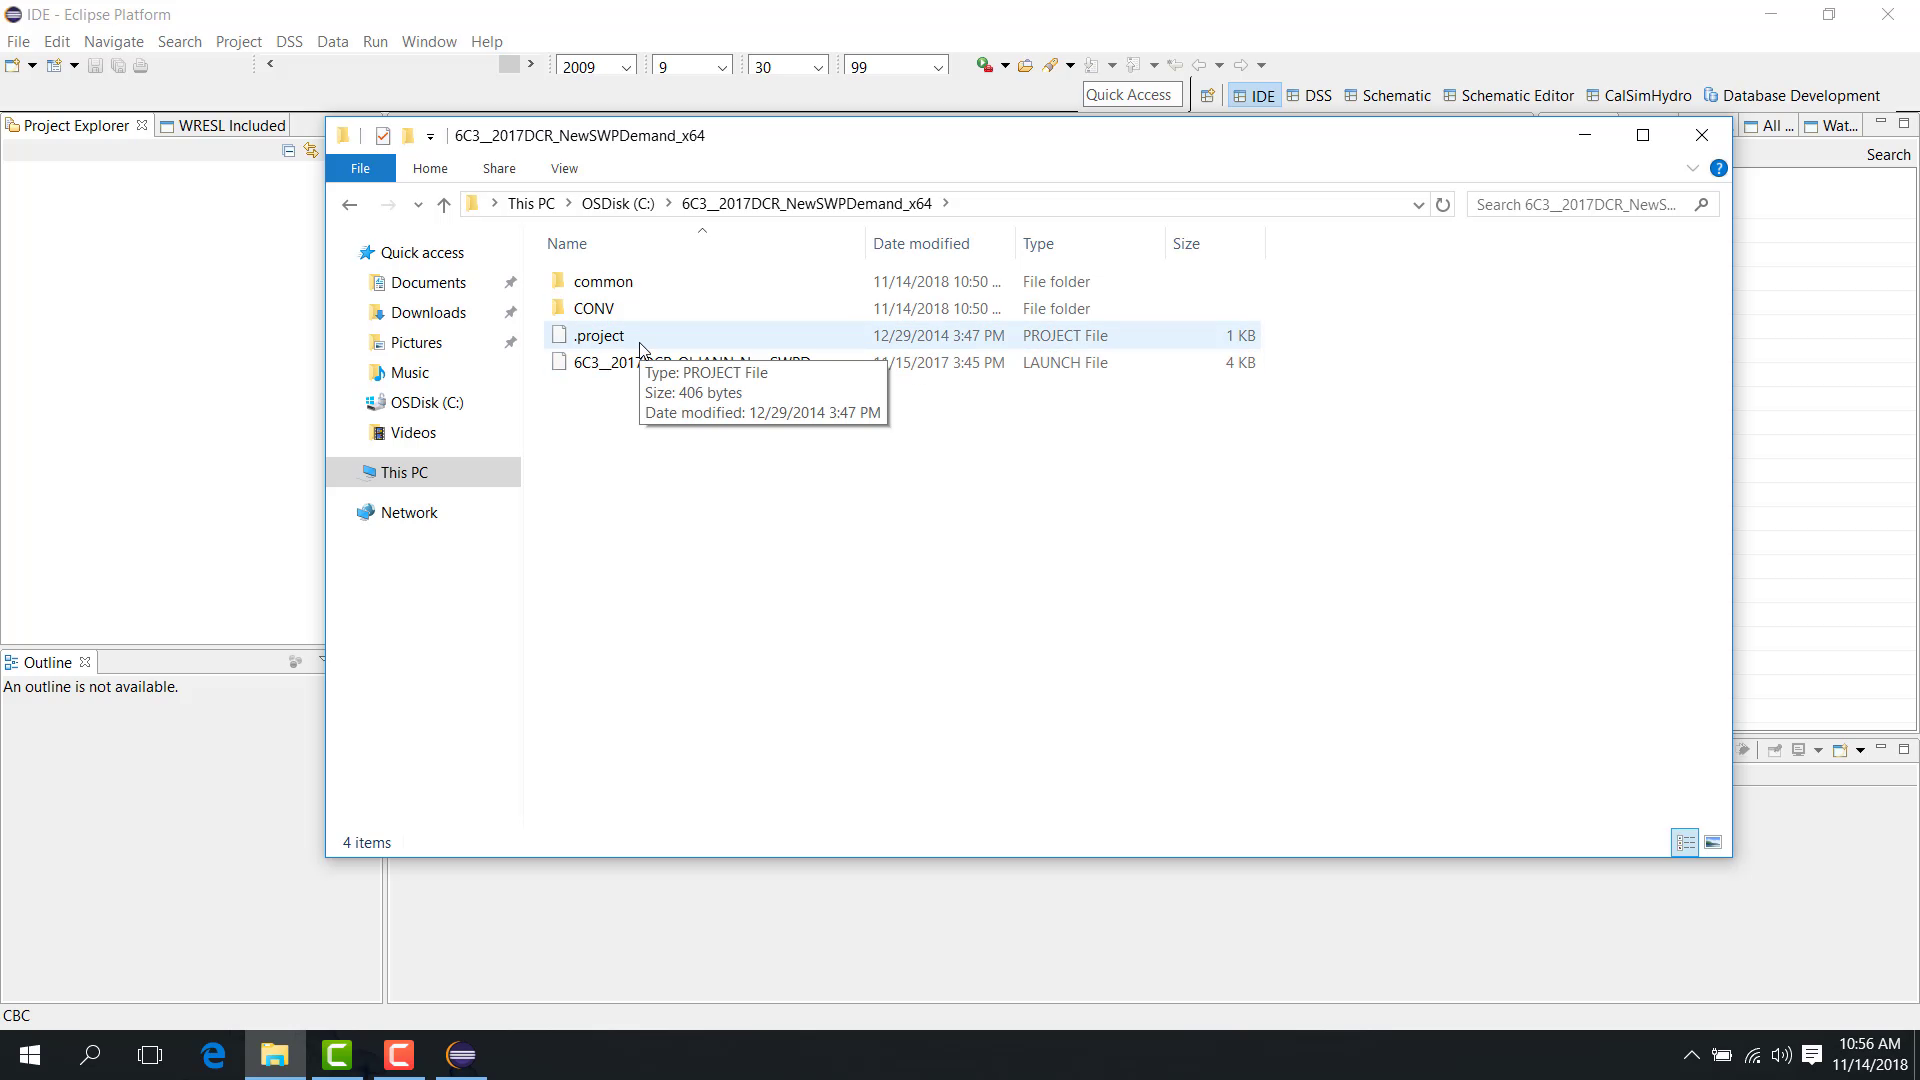Open Windows Start menu
The image size is (1920, 1080).
click(30, 1055)
